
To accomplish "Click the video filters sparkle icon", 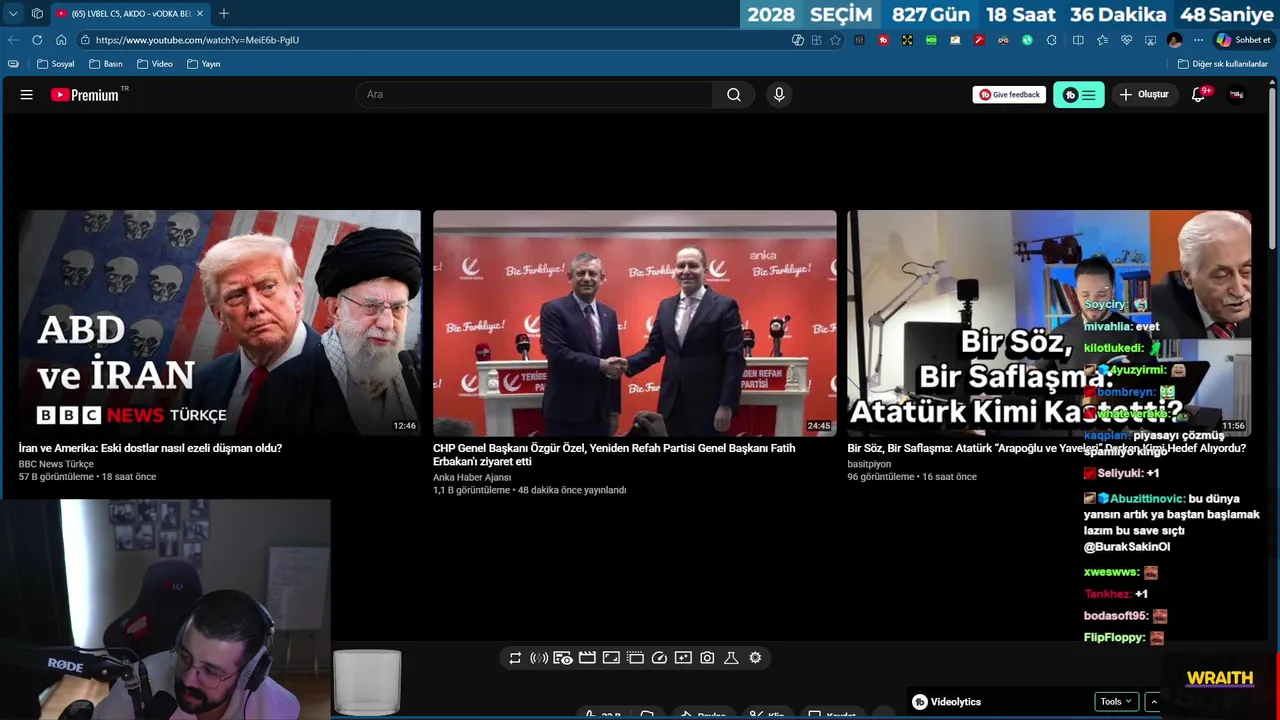I will [x=683, y=658].
